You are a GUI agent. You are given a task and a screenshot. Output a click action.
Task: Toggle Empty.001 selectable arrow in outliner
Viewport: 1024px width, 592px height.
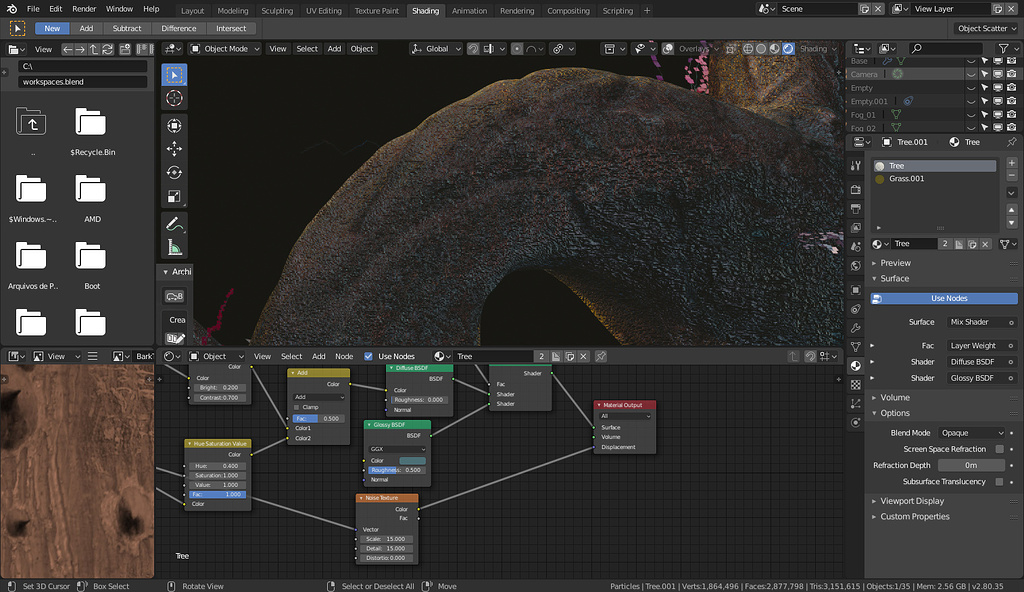pos(985,101)
